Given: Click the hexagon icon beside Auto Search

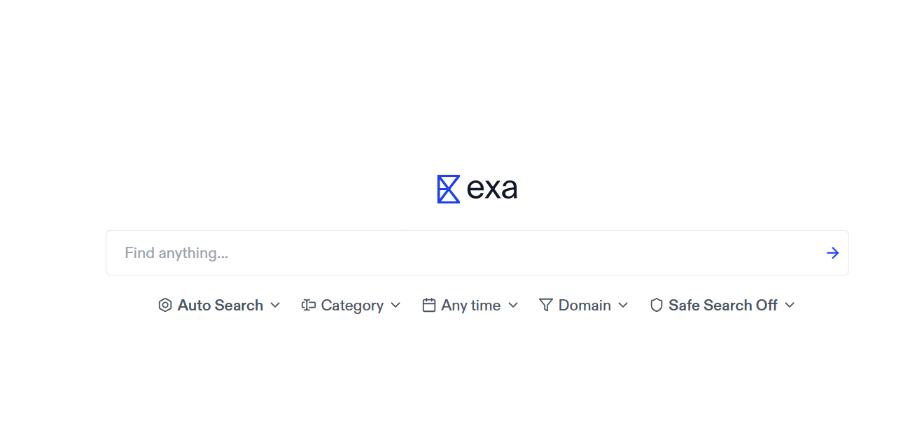Looking at the screenshot, I should (x=165, y=305).
